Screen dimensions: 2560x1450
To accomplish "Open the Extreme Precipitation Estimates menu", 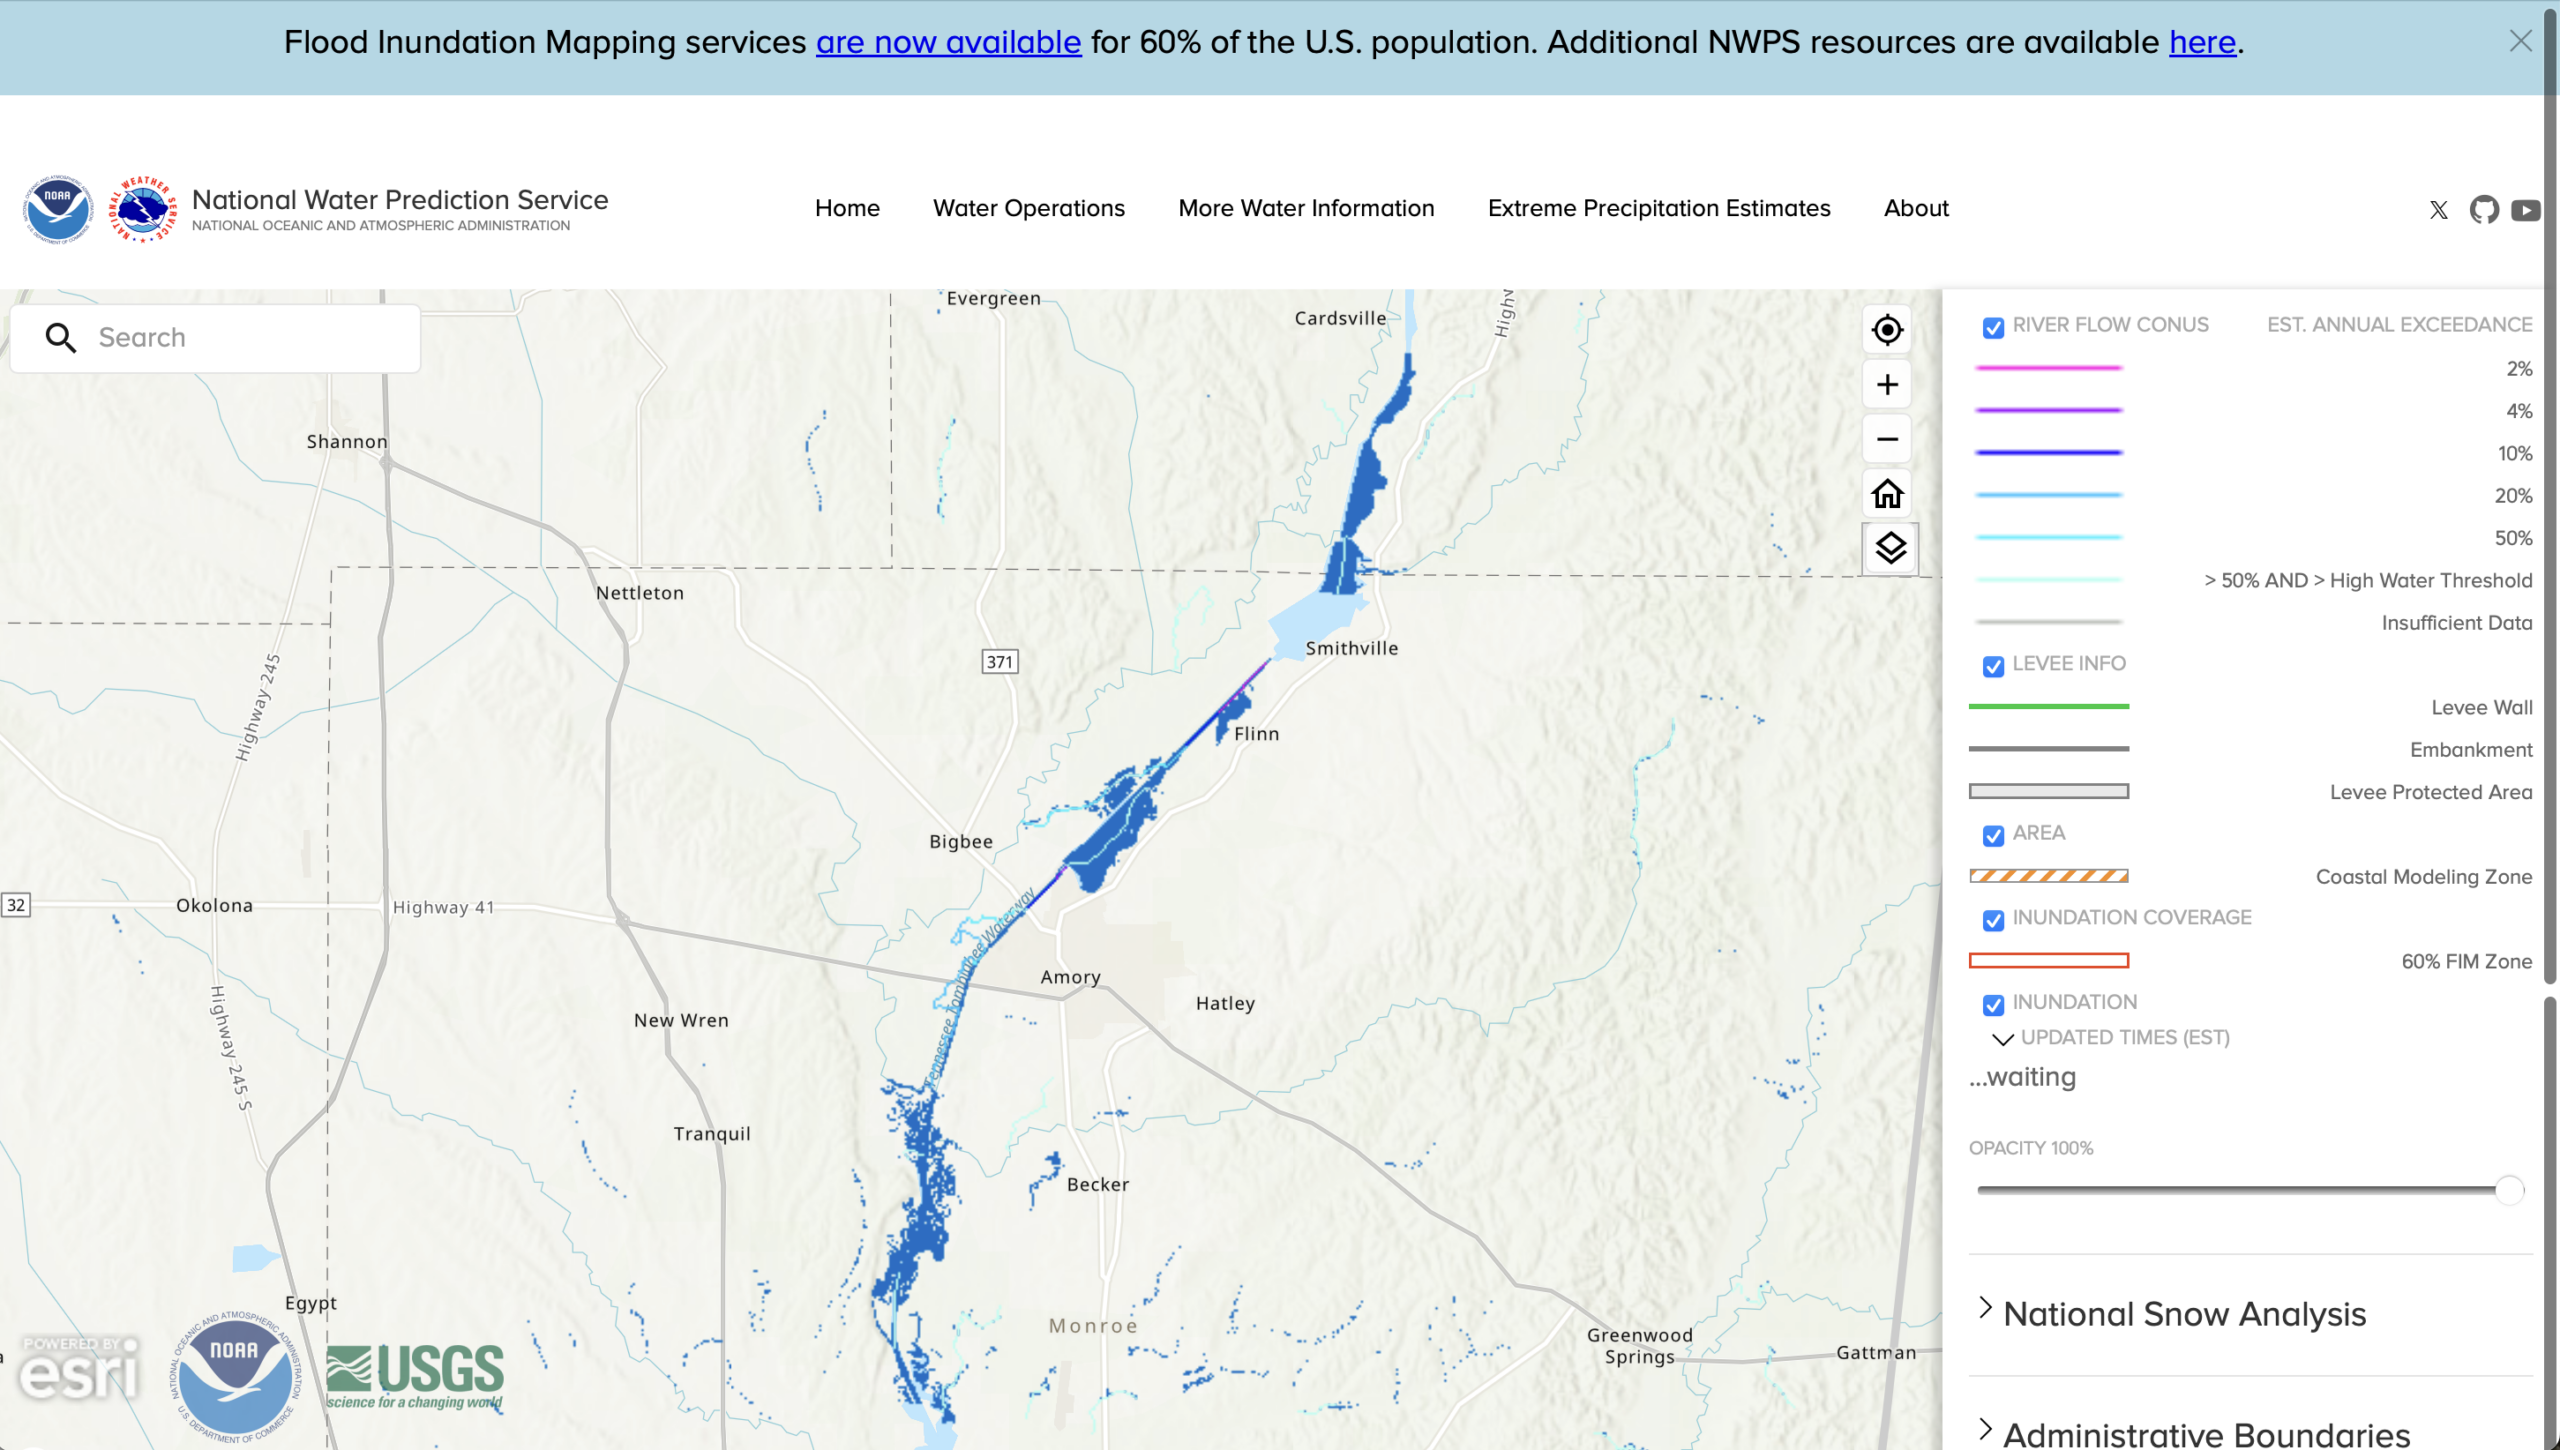I will click(1658, 208).
